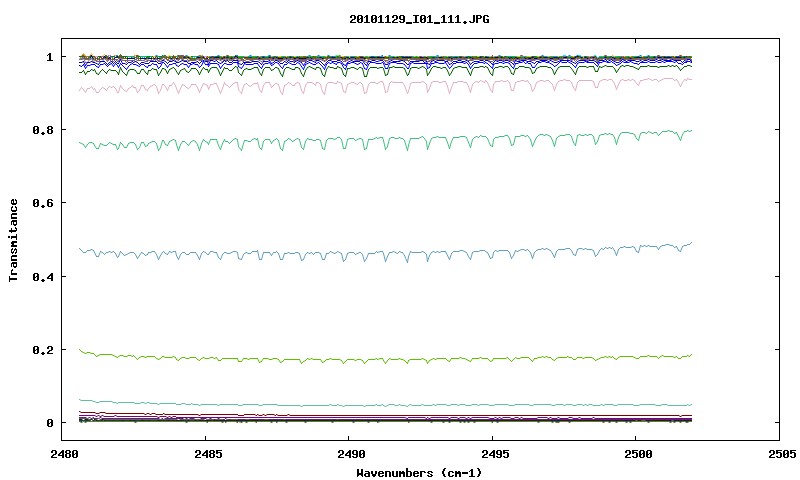Click the 2485 x-axis tick label
The width and height of the screenshot is (800, 480).
point(208,454)
